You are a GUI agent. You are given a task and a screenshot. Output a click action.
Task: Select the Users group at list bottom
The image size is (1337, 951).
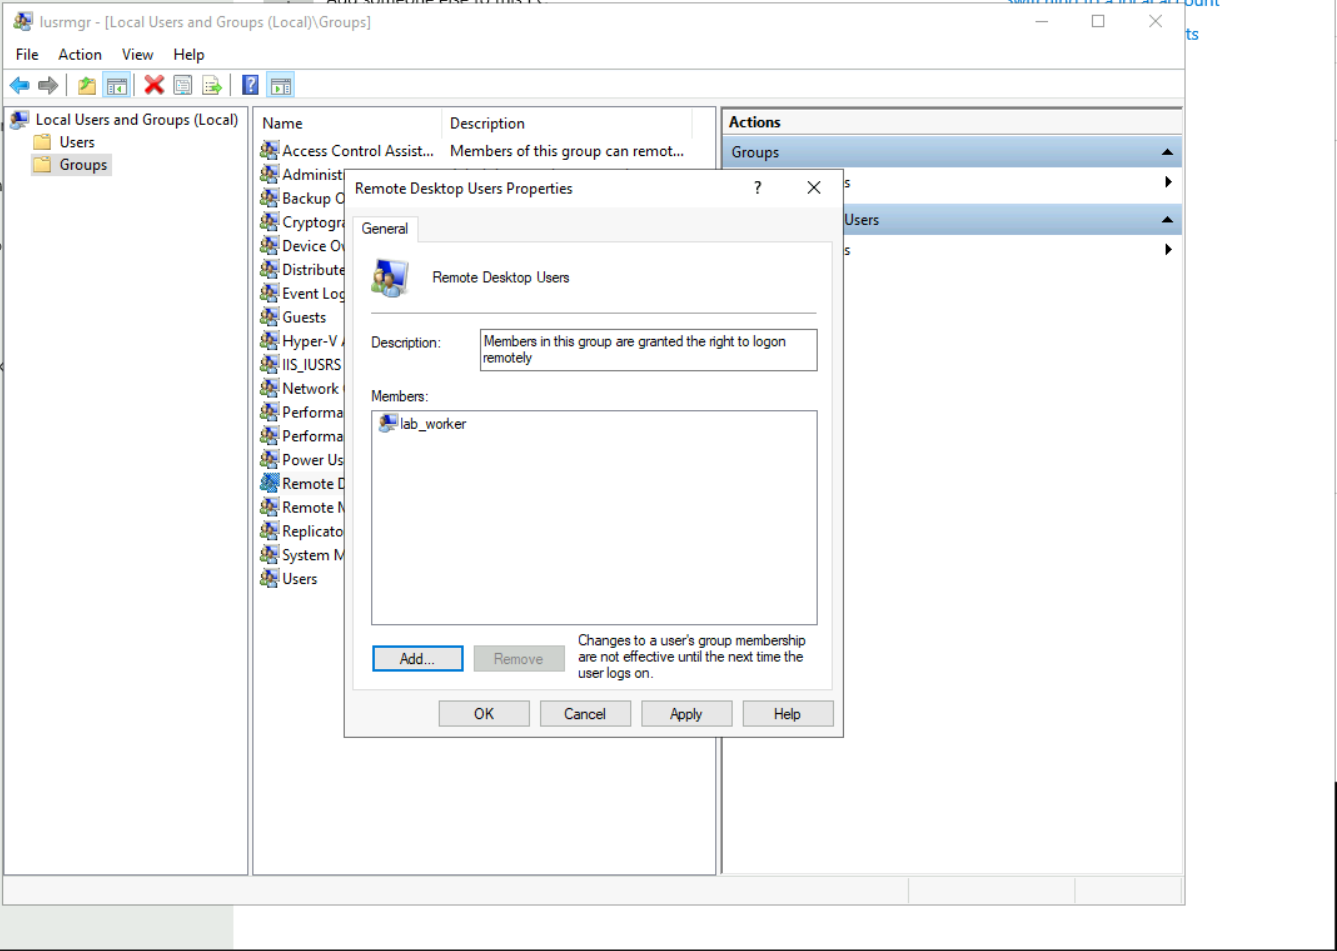[x=289, y=579]
